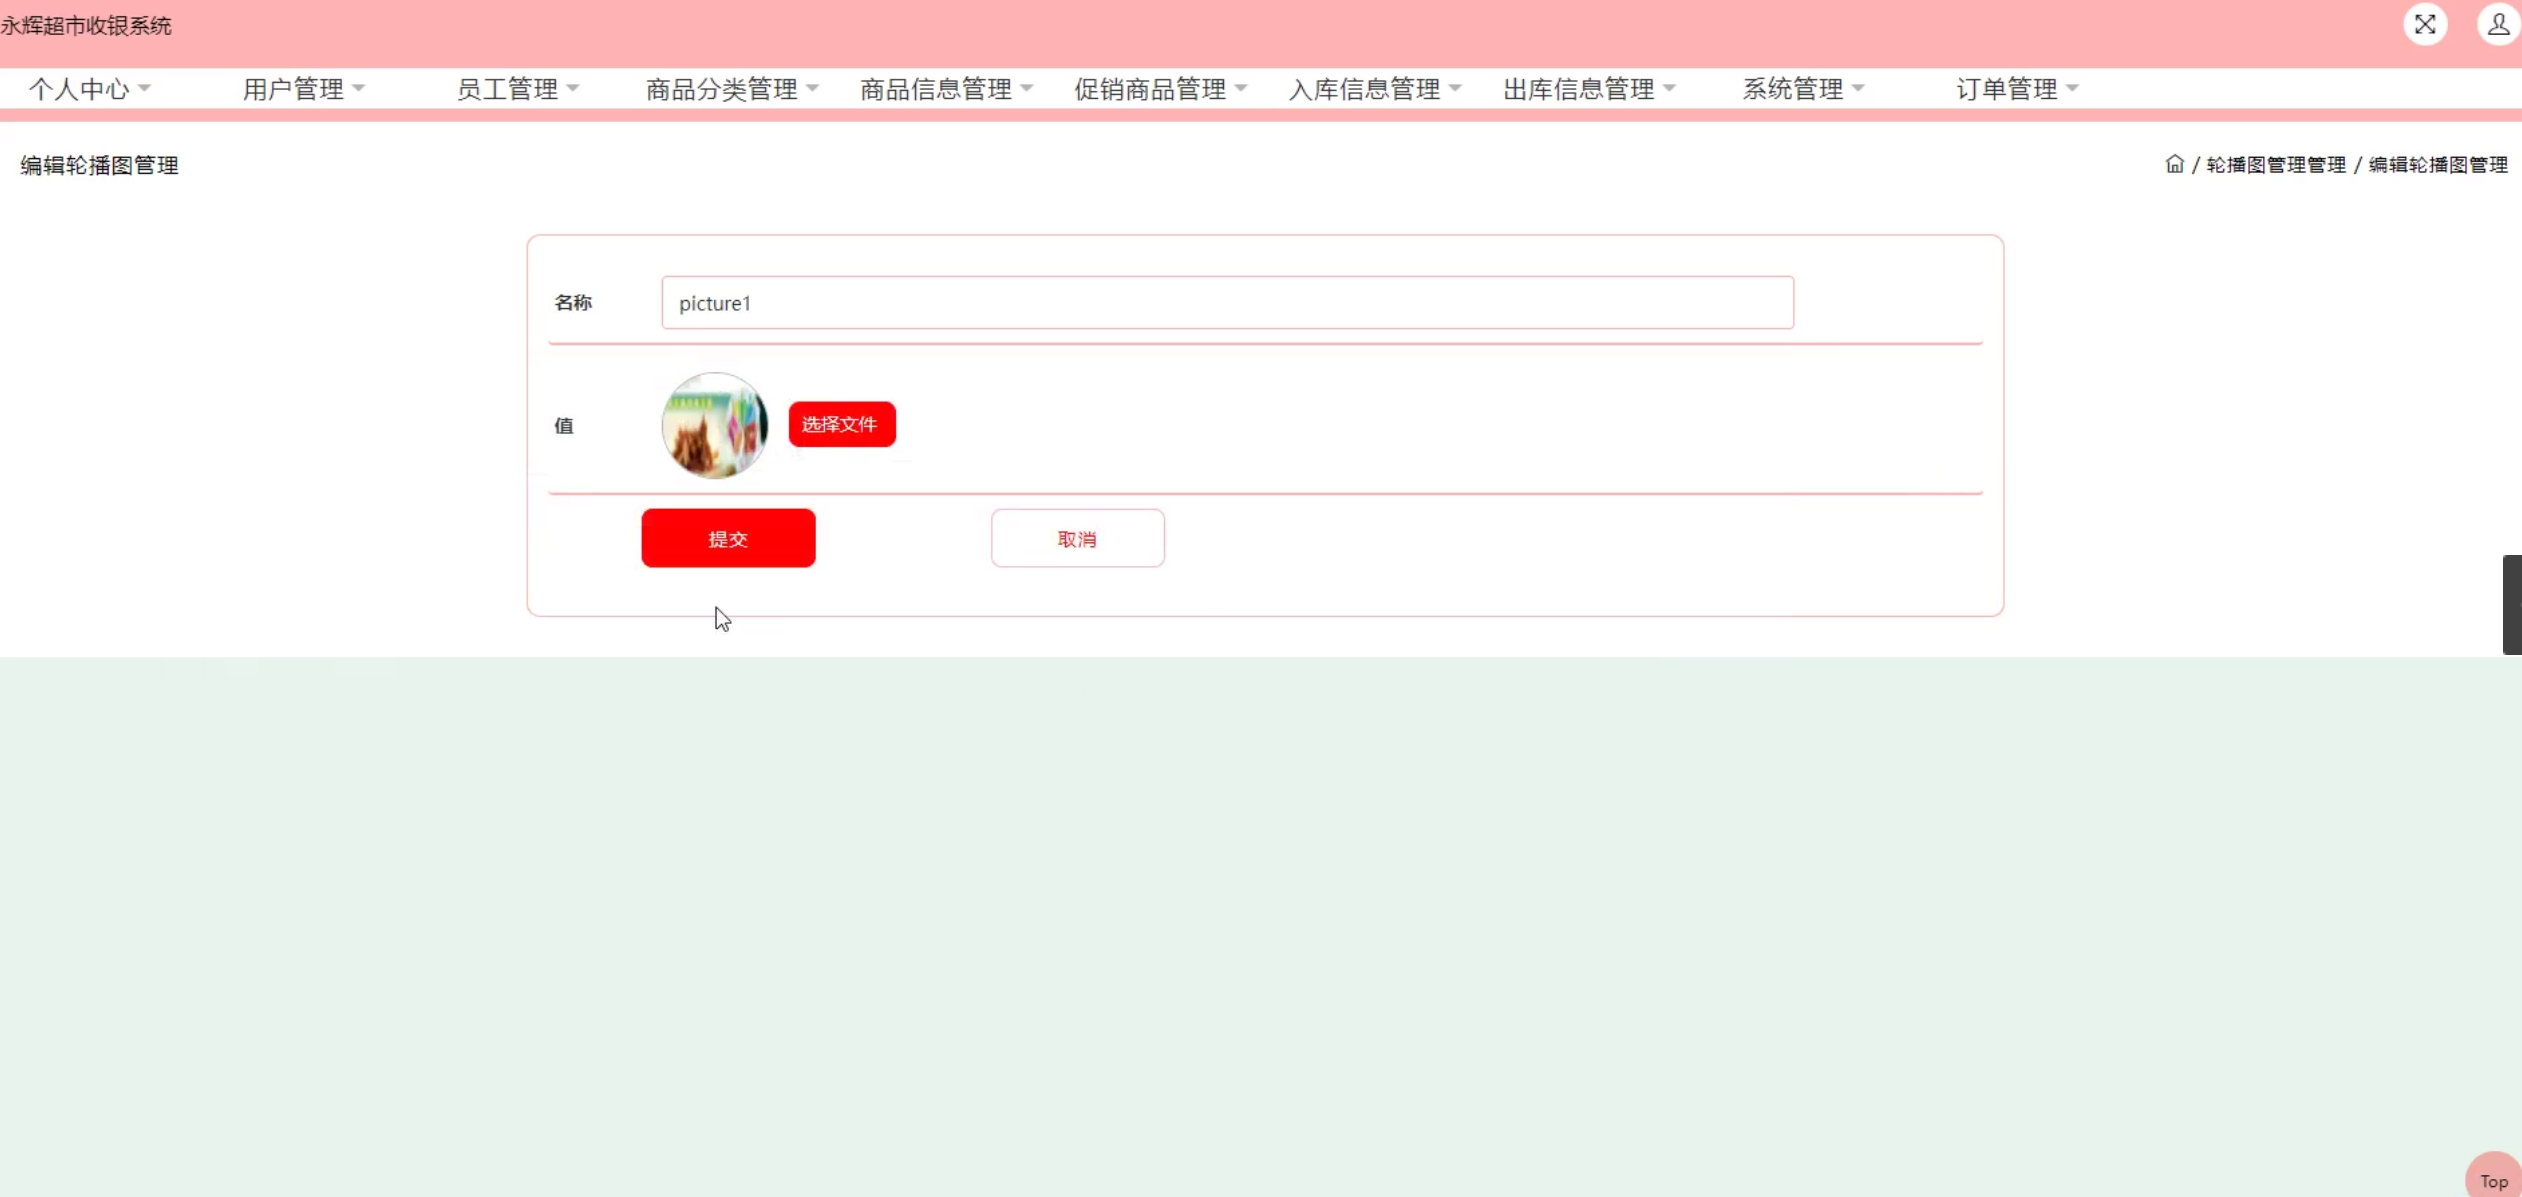Open the 商品信息管理 menu
The width and height of the screenshot is (2522, 1197).
[x=946, y=89]
